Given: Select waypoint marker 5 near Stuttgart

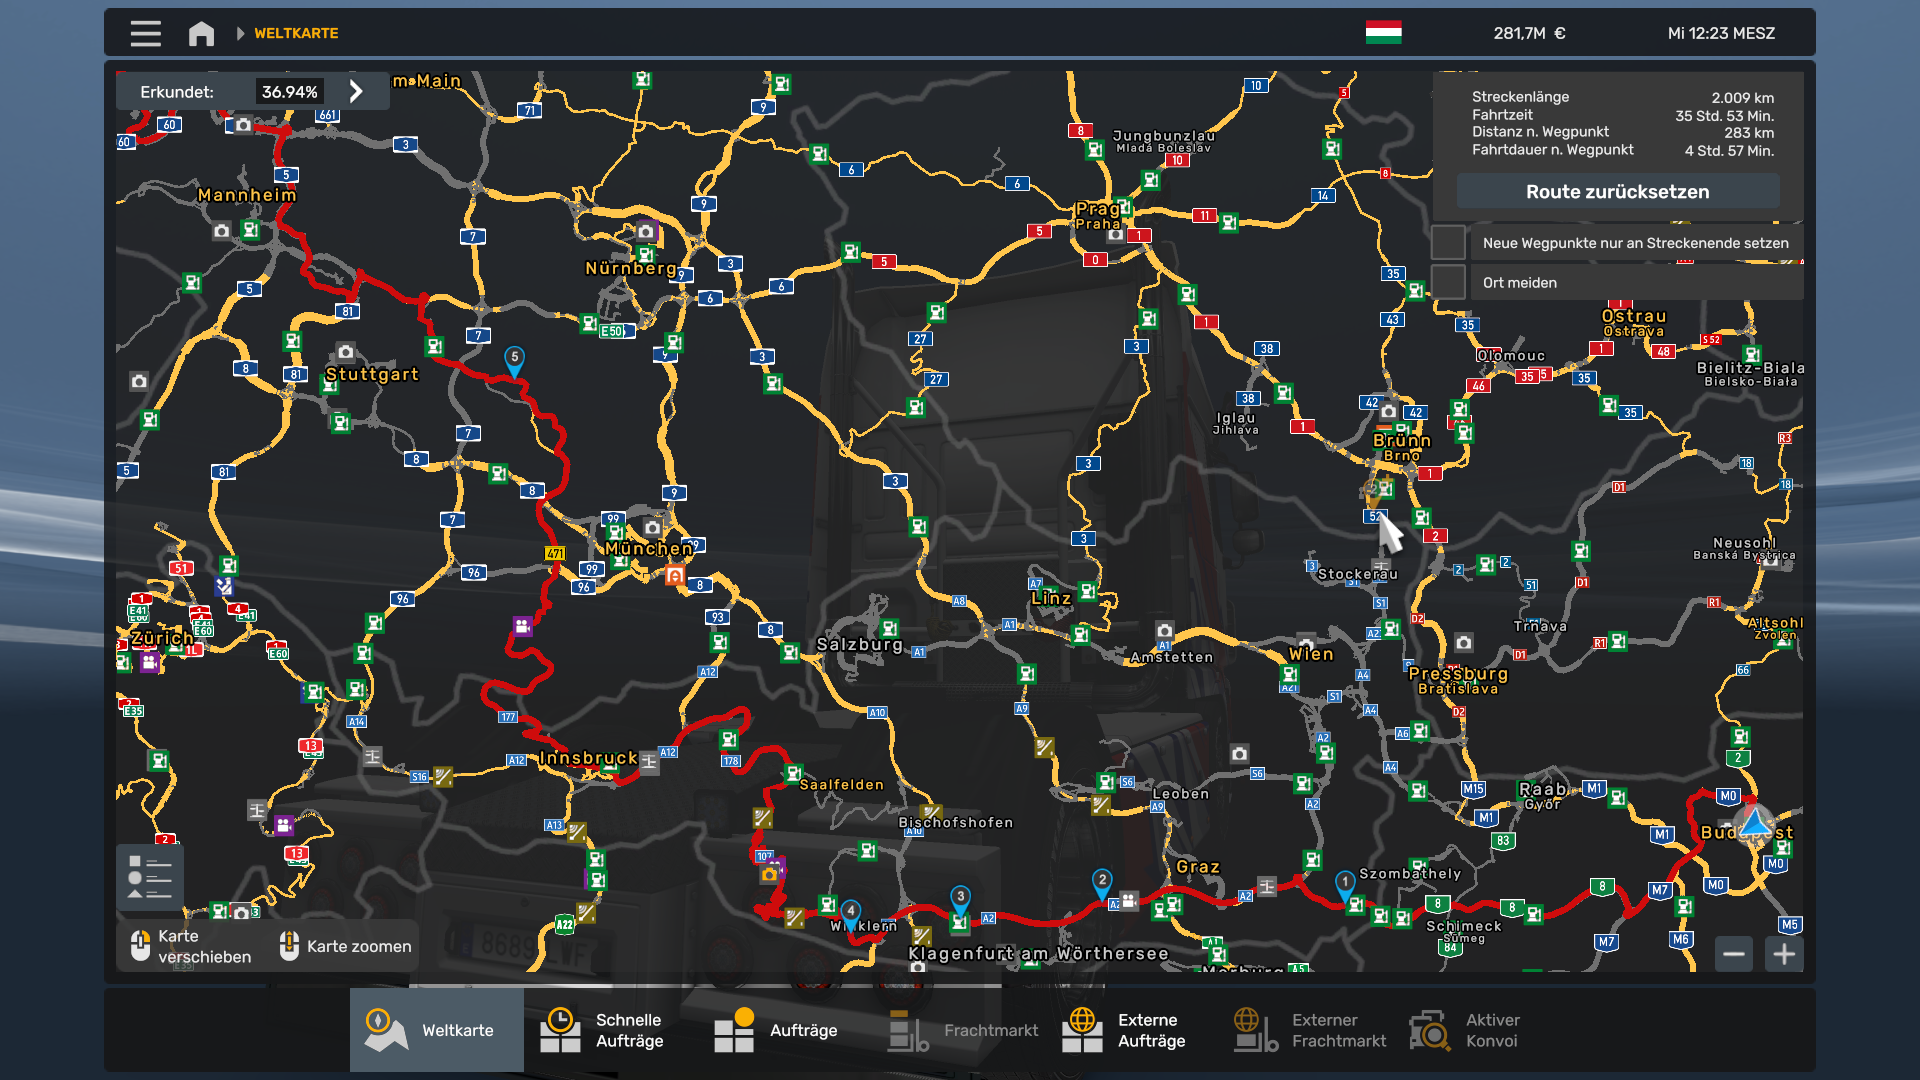Looking at the screenshot, I should pyautogui.click(x=514, y=361).
